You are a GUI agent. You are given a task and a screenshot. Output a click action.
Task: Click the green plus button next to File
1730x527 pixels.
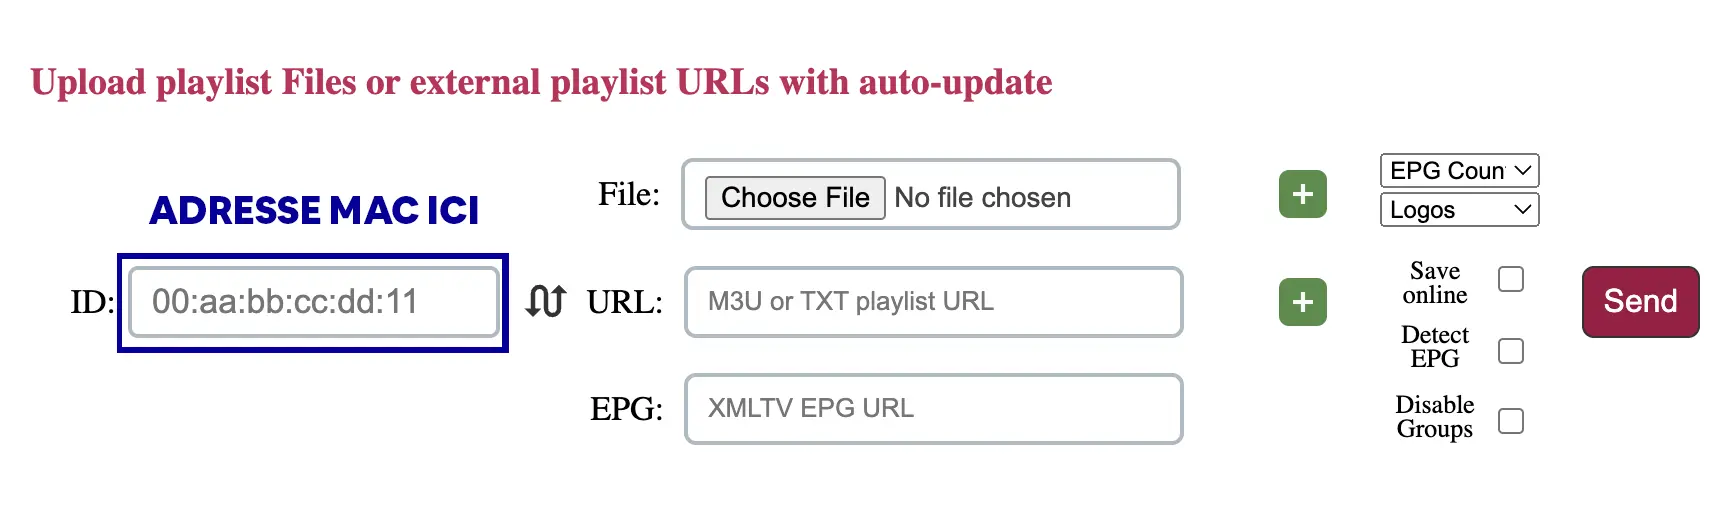pos(1302,194)
